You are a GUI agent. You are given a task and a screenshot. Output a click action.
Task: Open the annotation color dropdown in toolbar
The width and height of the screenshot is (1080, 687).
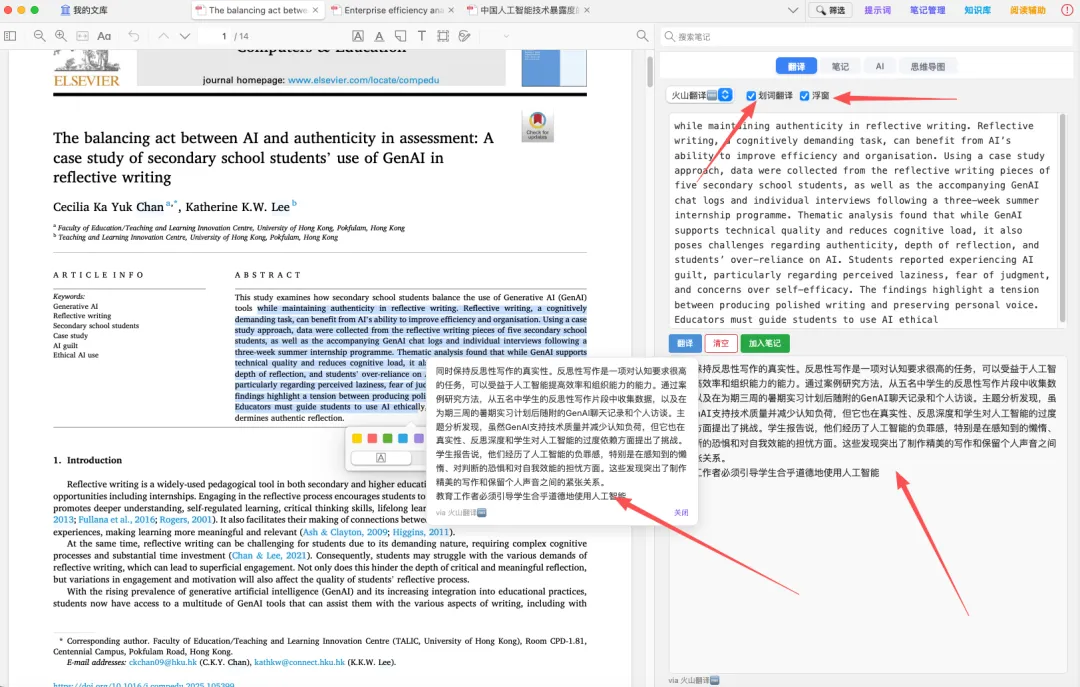pyautogui.click(x=506, y=36)
